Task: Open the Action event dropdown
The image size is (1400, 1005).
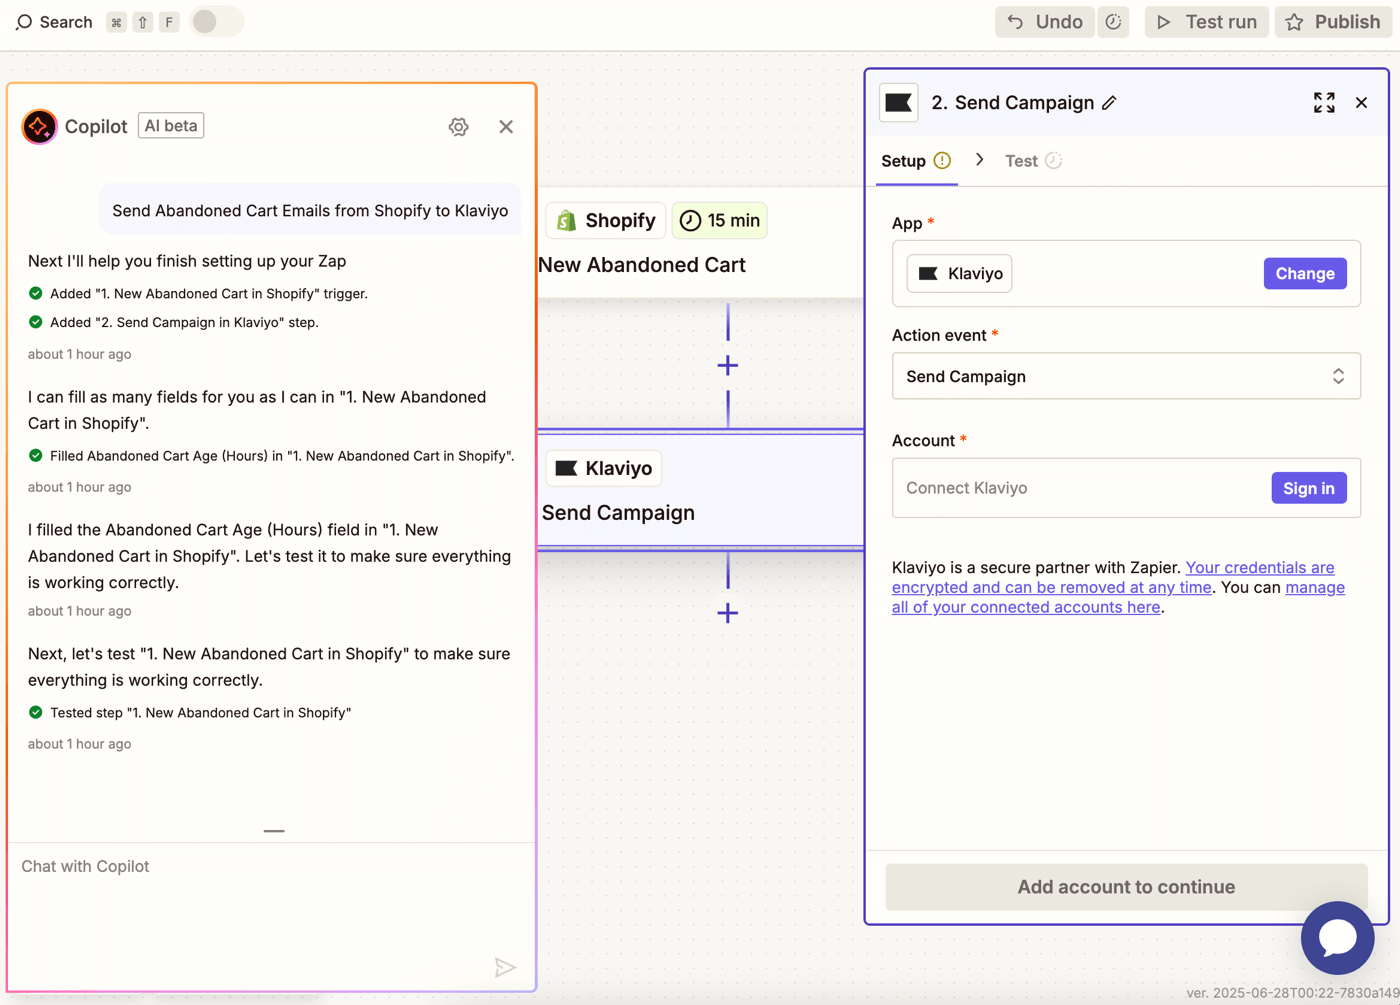Action: [x=1126, y=376]
